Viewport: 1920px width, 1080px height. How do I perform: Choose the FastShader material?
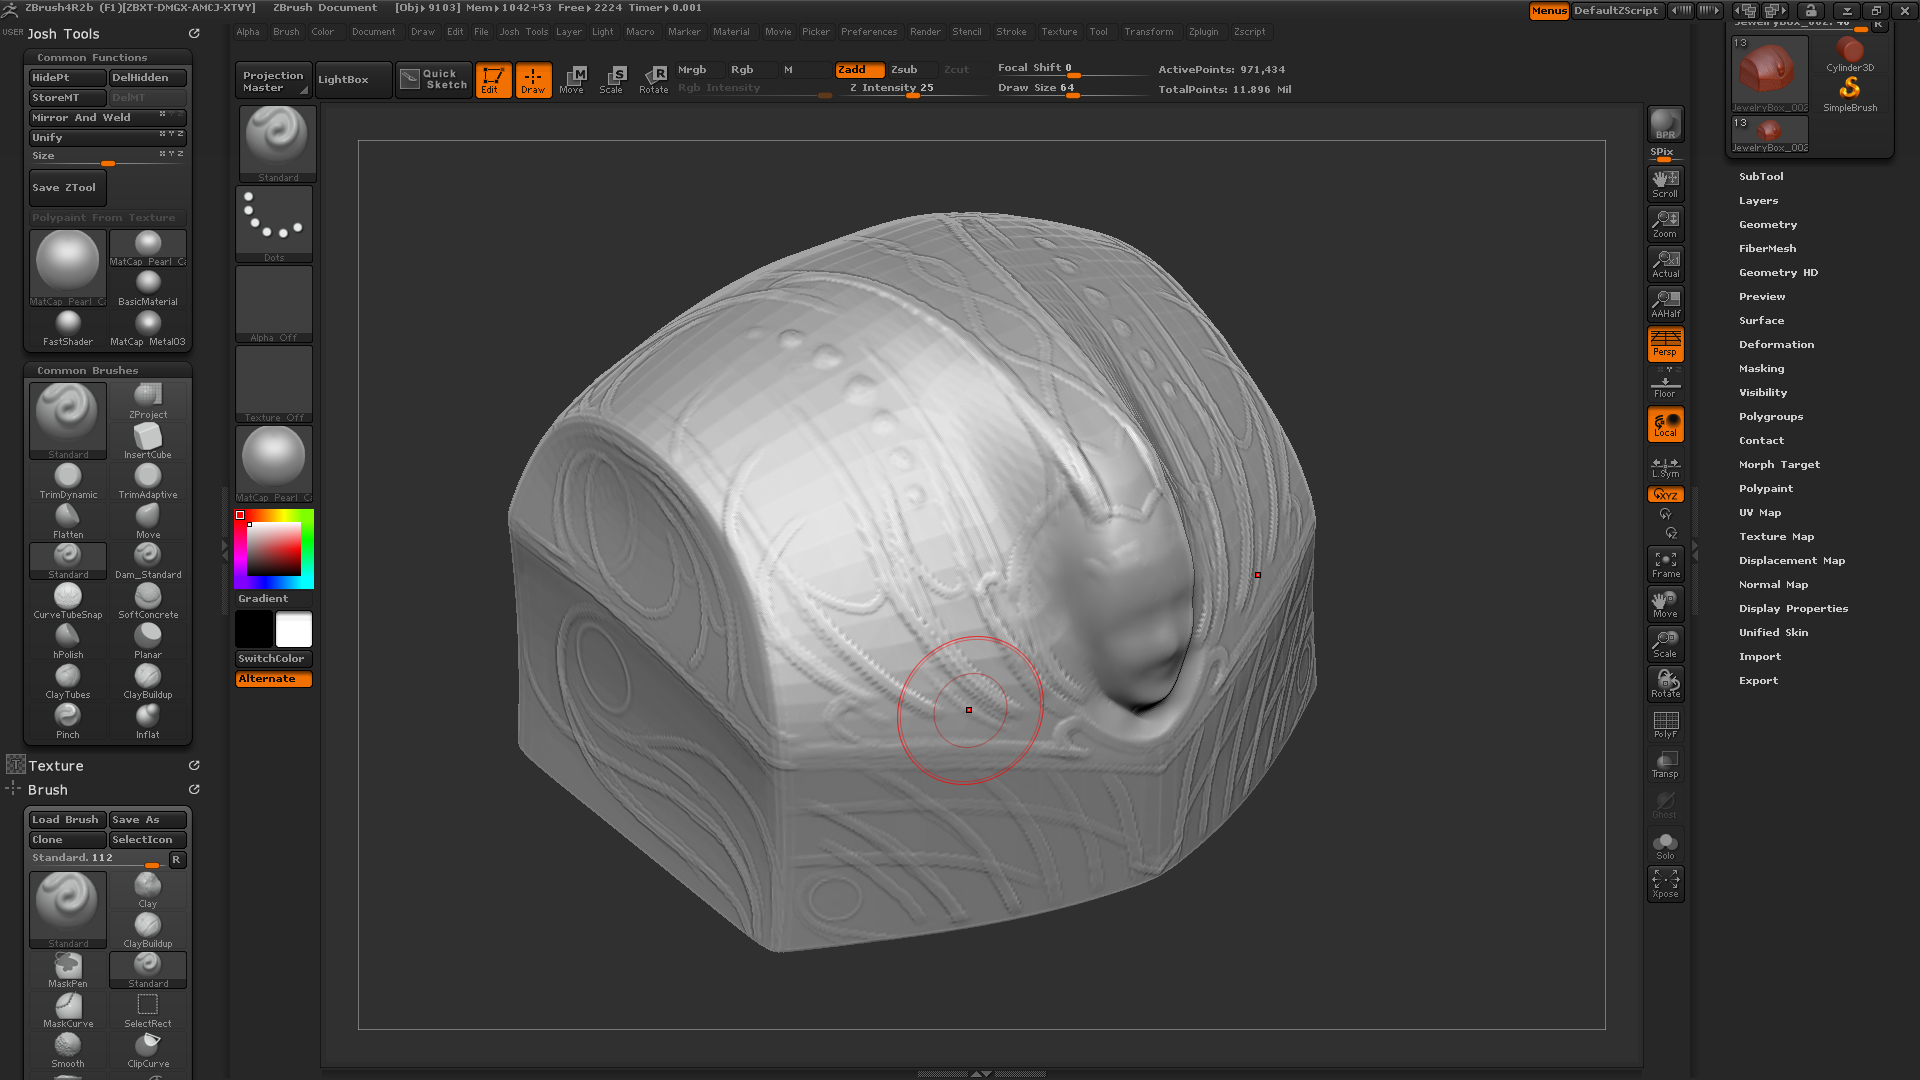pyautogui.click(x=68, y=328)
